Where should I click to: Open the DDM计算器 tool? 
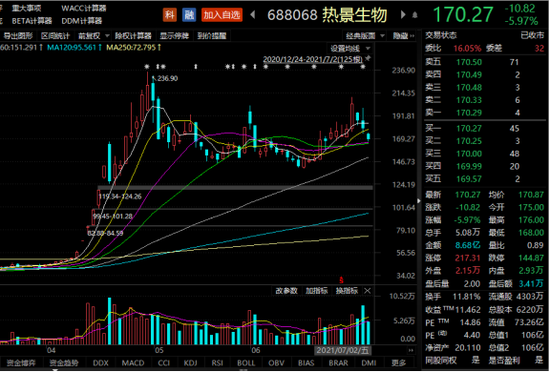[x=82, y=21]
